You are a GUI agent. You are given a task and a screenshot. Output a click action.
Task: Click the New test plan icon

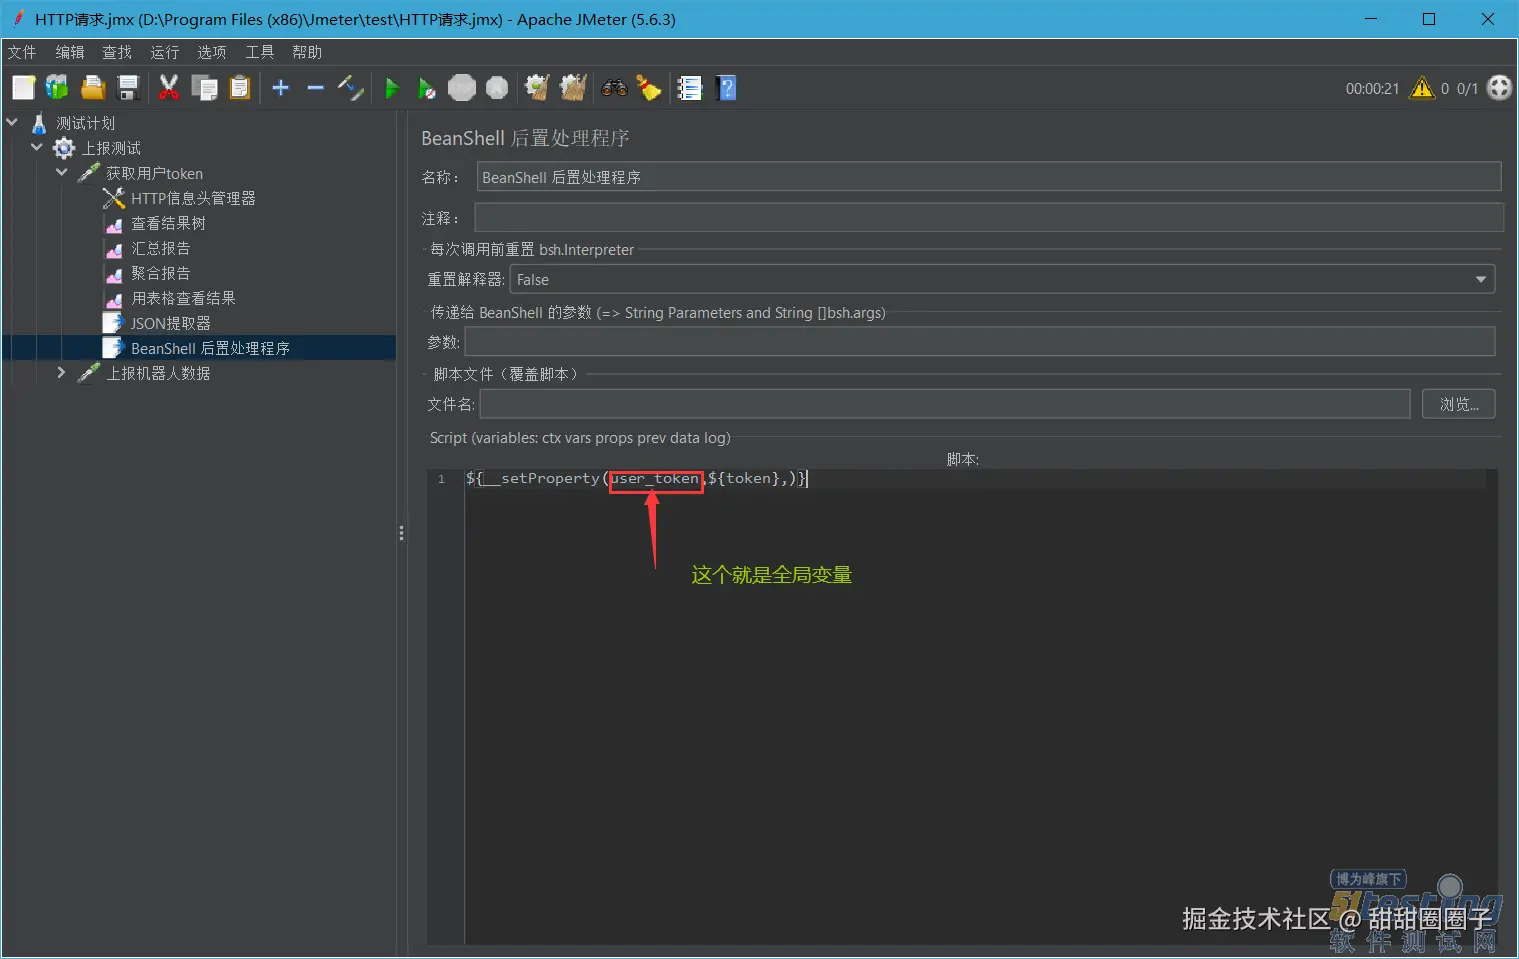point(24,88)
